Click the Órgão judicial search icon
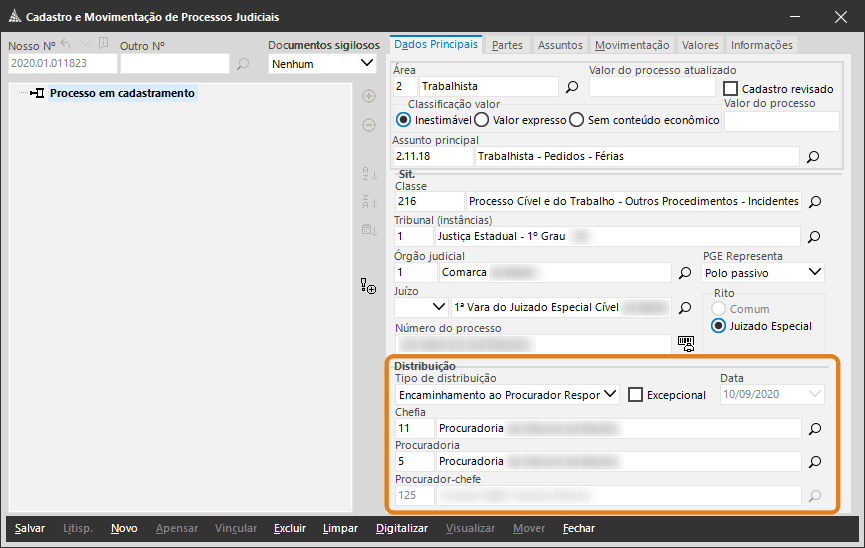 pyautogui.click(x=685, y=272)
